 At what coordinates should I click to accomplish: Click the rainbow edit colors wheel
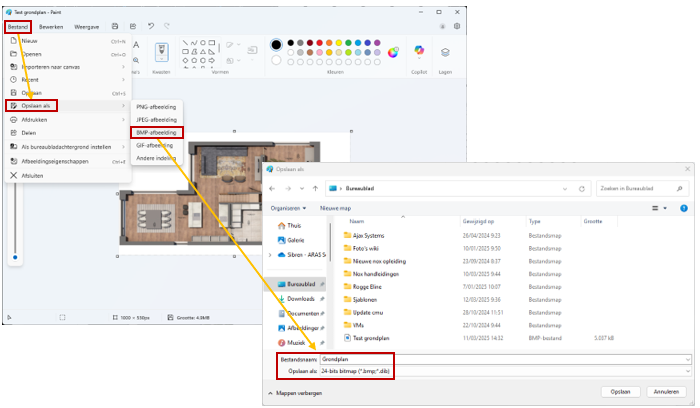click(393, 52)
